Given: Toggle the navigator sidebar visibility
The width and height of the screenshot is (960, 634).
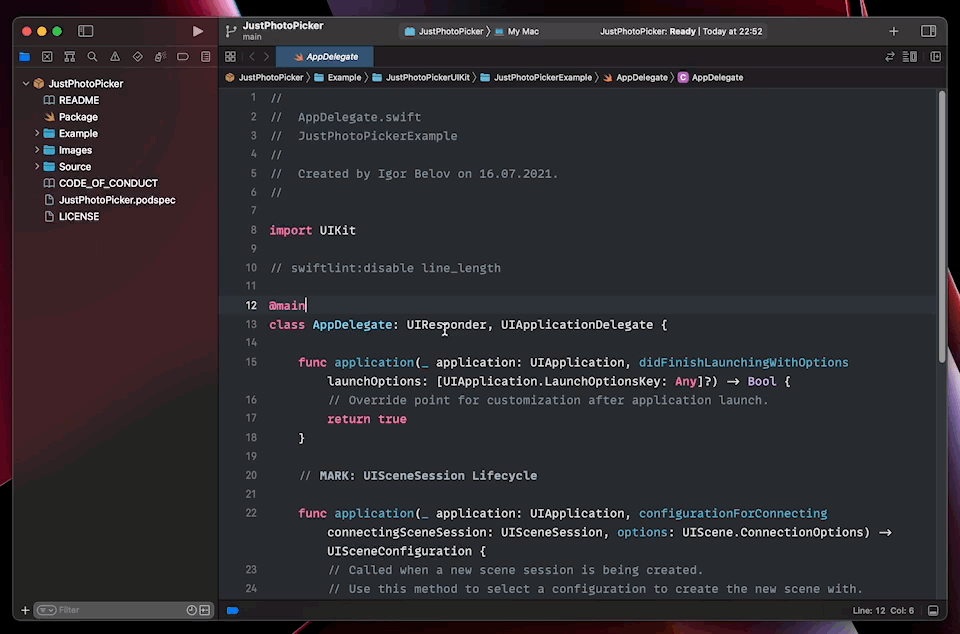Looking at the screenshot, I should [85, 31].
